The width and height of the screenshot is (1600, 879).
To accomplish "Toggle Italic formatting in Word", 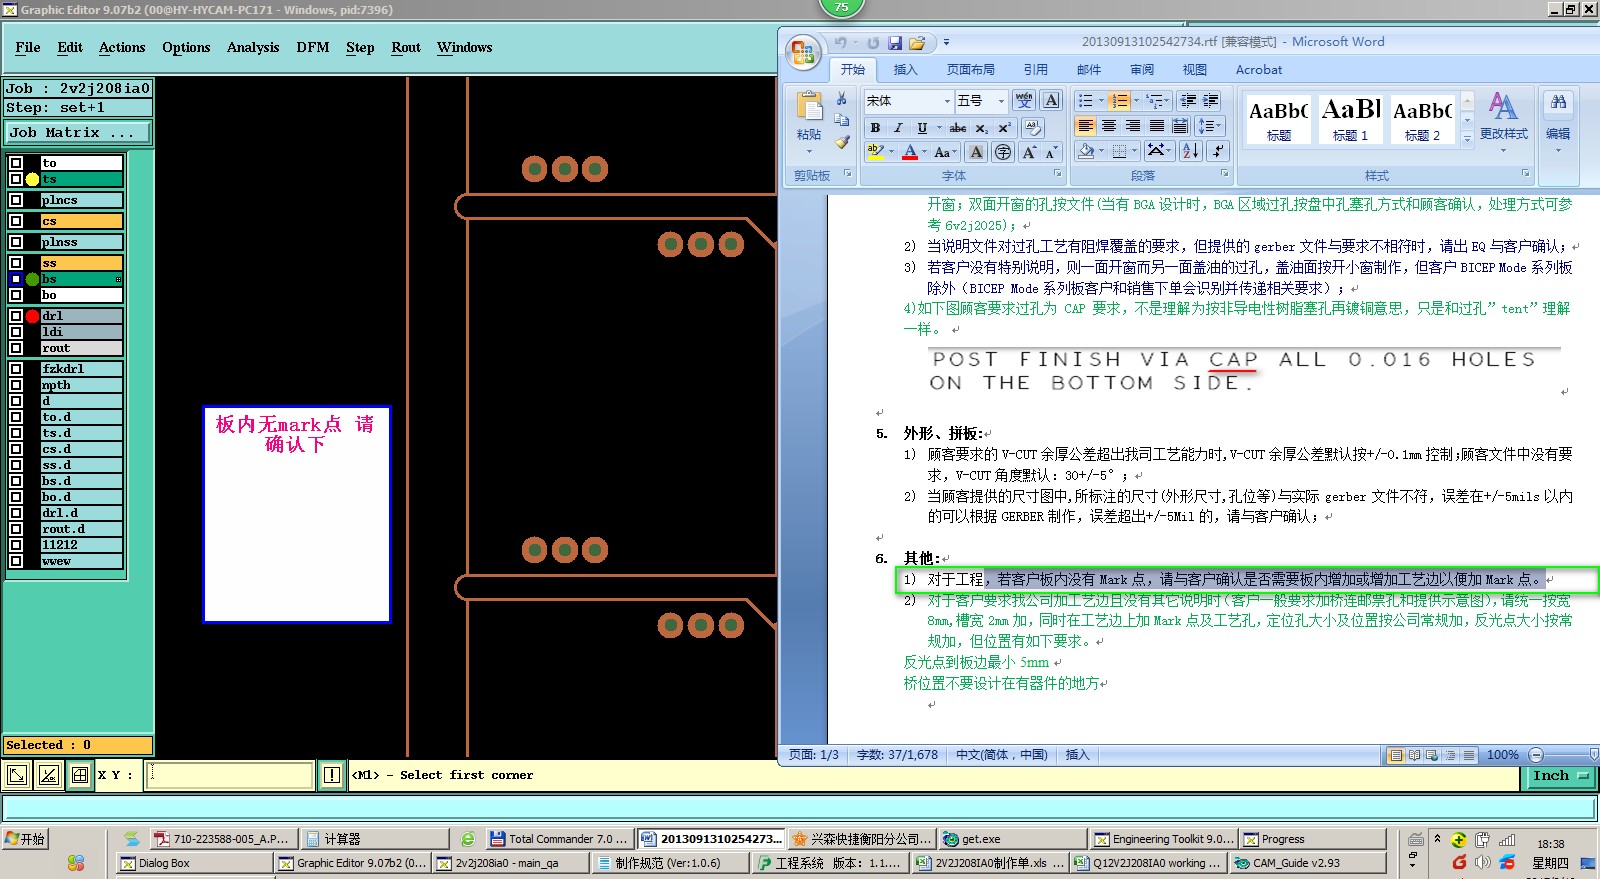I will [898, 128].
